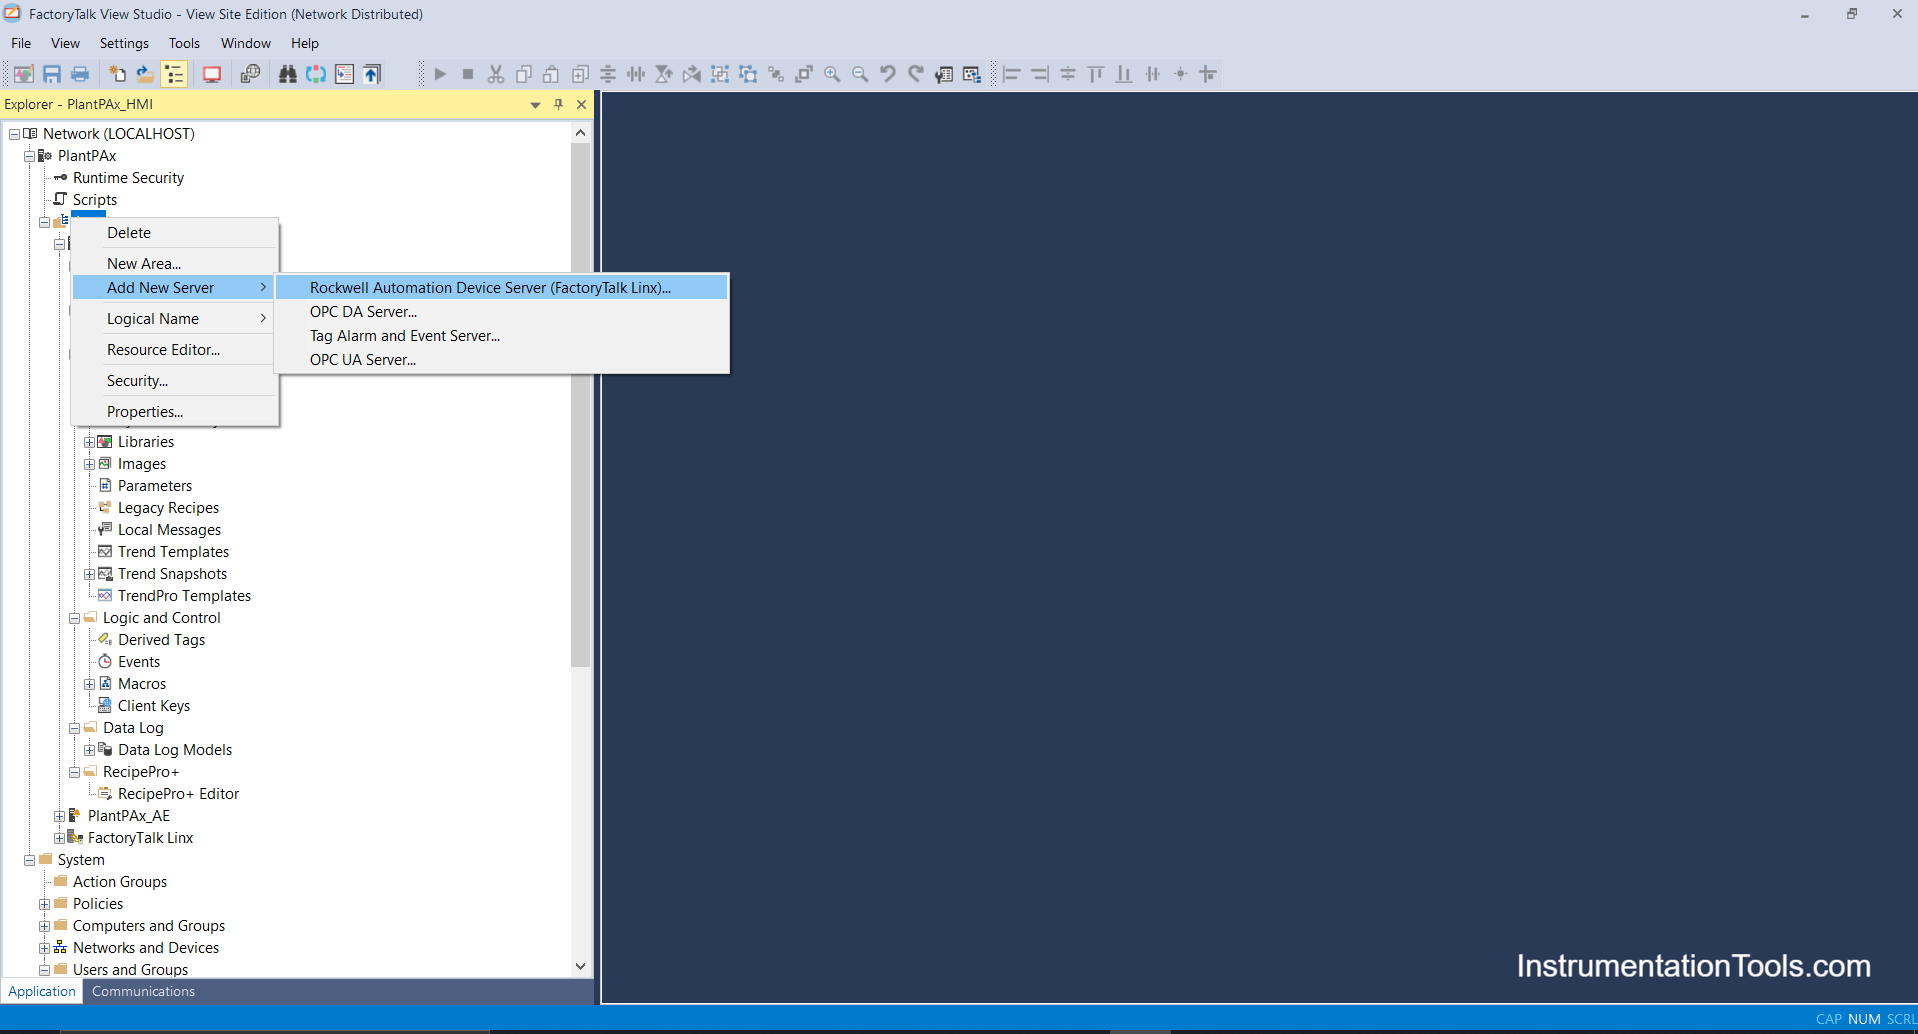Image resolution: width=1918 pixels, height=1034 pixels.
Task: Click the Group objects toolbar icon
Action: click(720, 74)
